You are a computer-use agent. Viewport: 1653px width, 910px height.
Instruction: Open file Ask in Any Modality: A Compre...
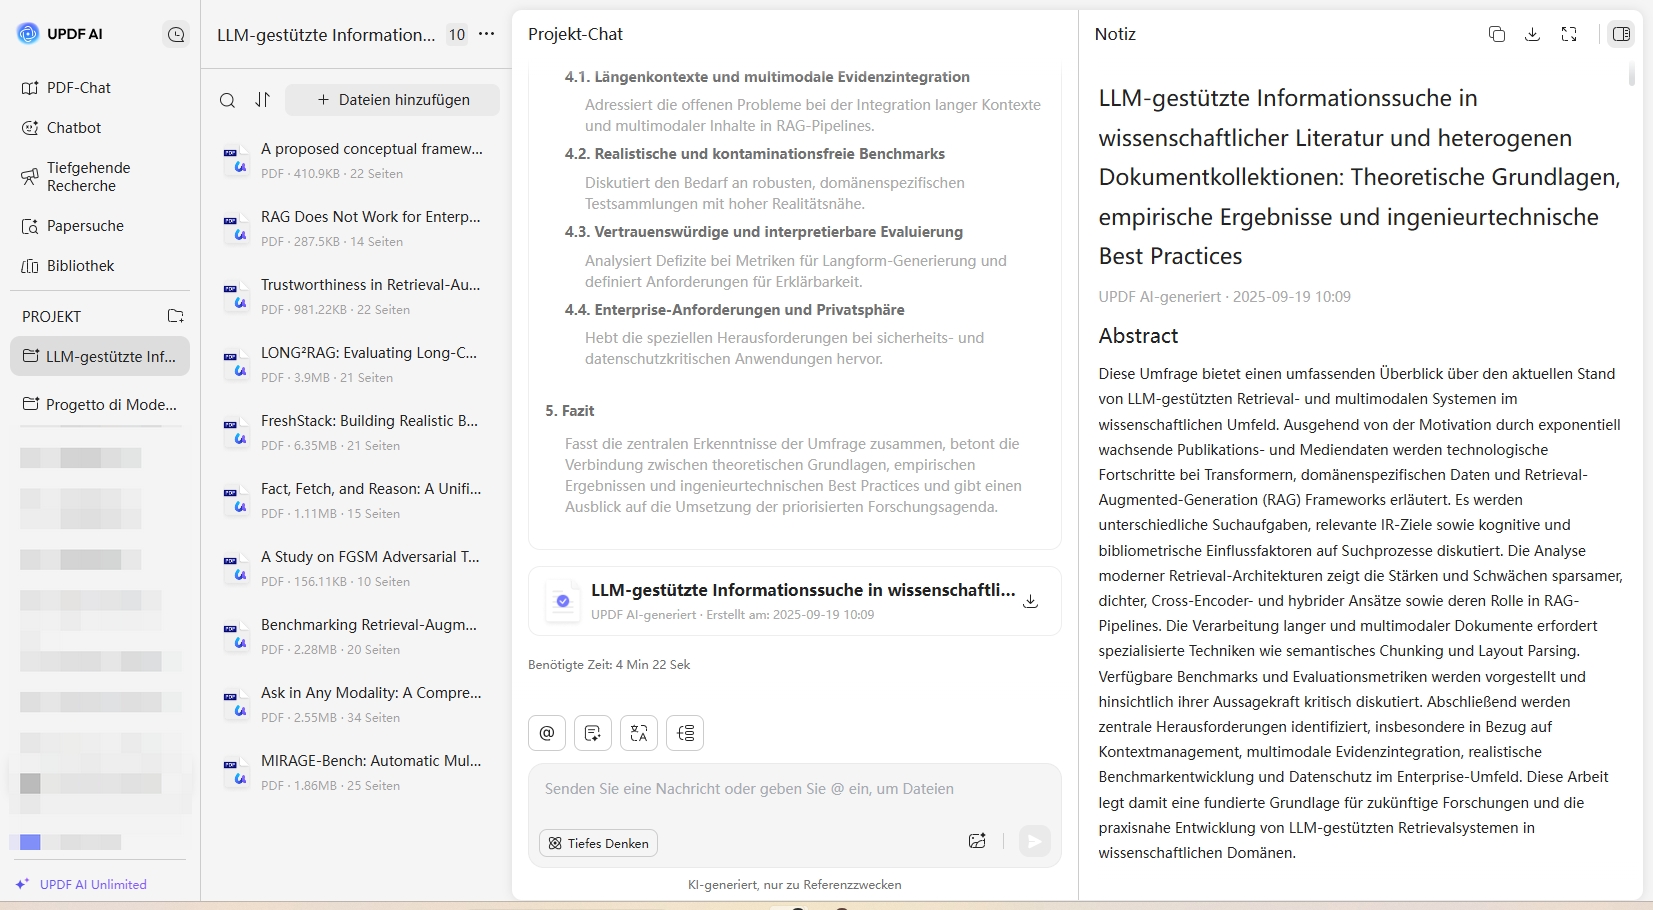(356, 704)
